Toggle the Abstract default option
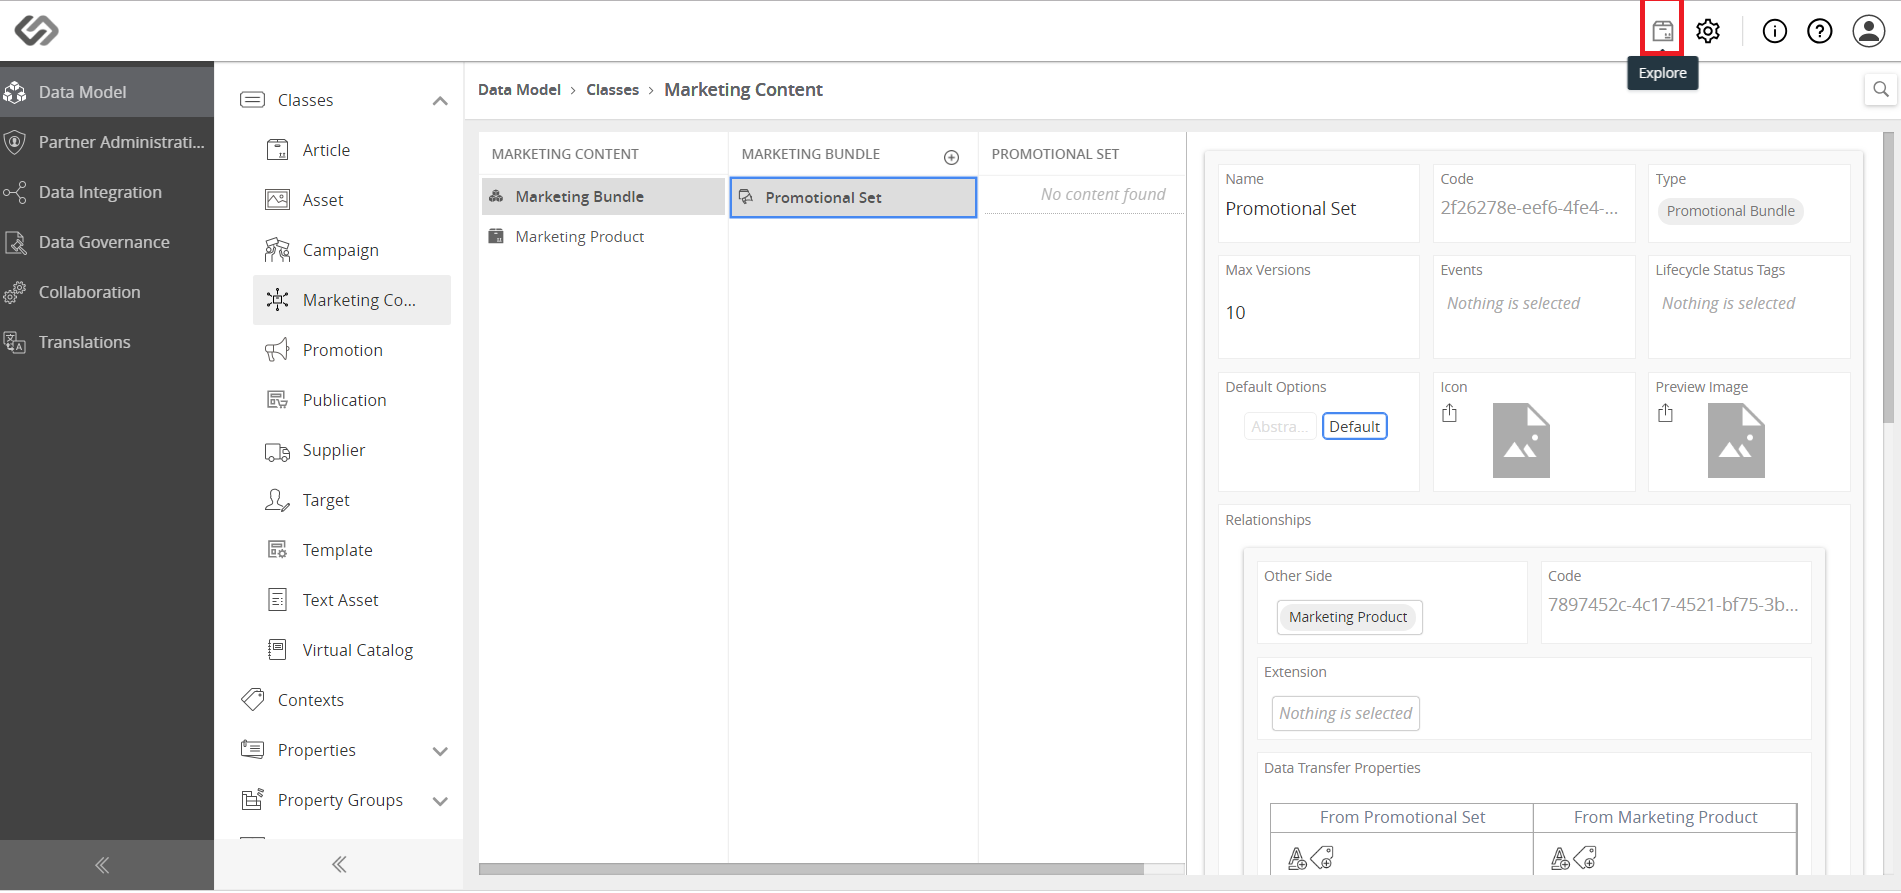The height and width of the screenshot is (893, 1901). (1279, 426)
